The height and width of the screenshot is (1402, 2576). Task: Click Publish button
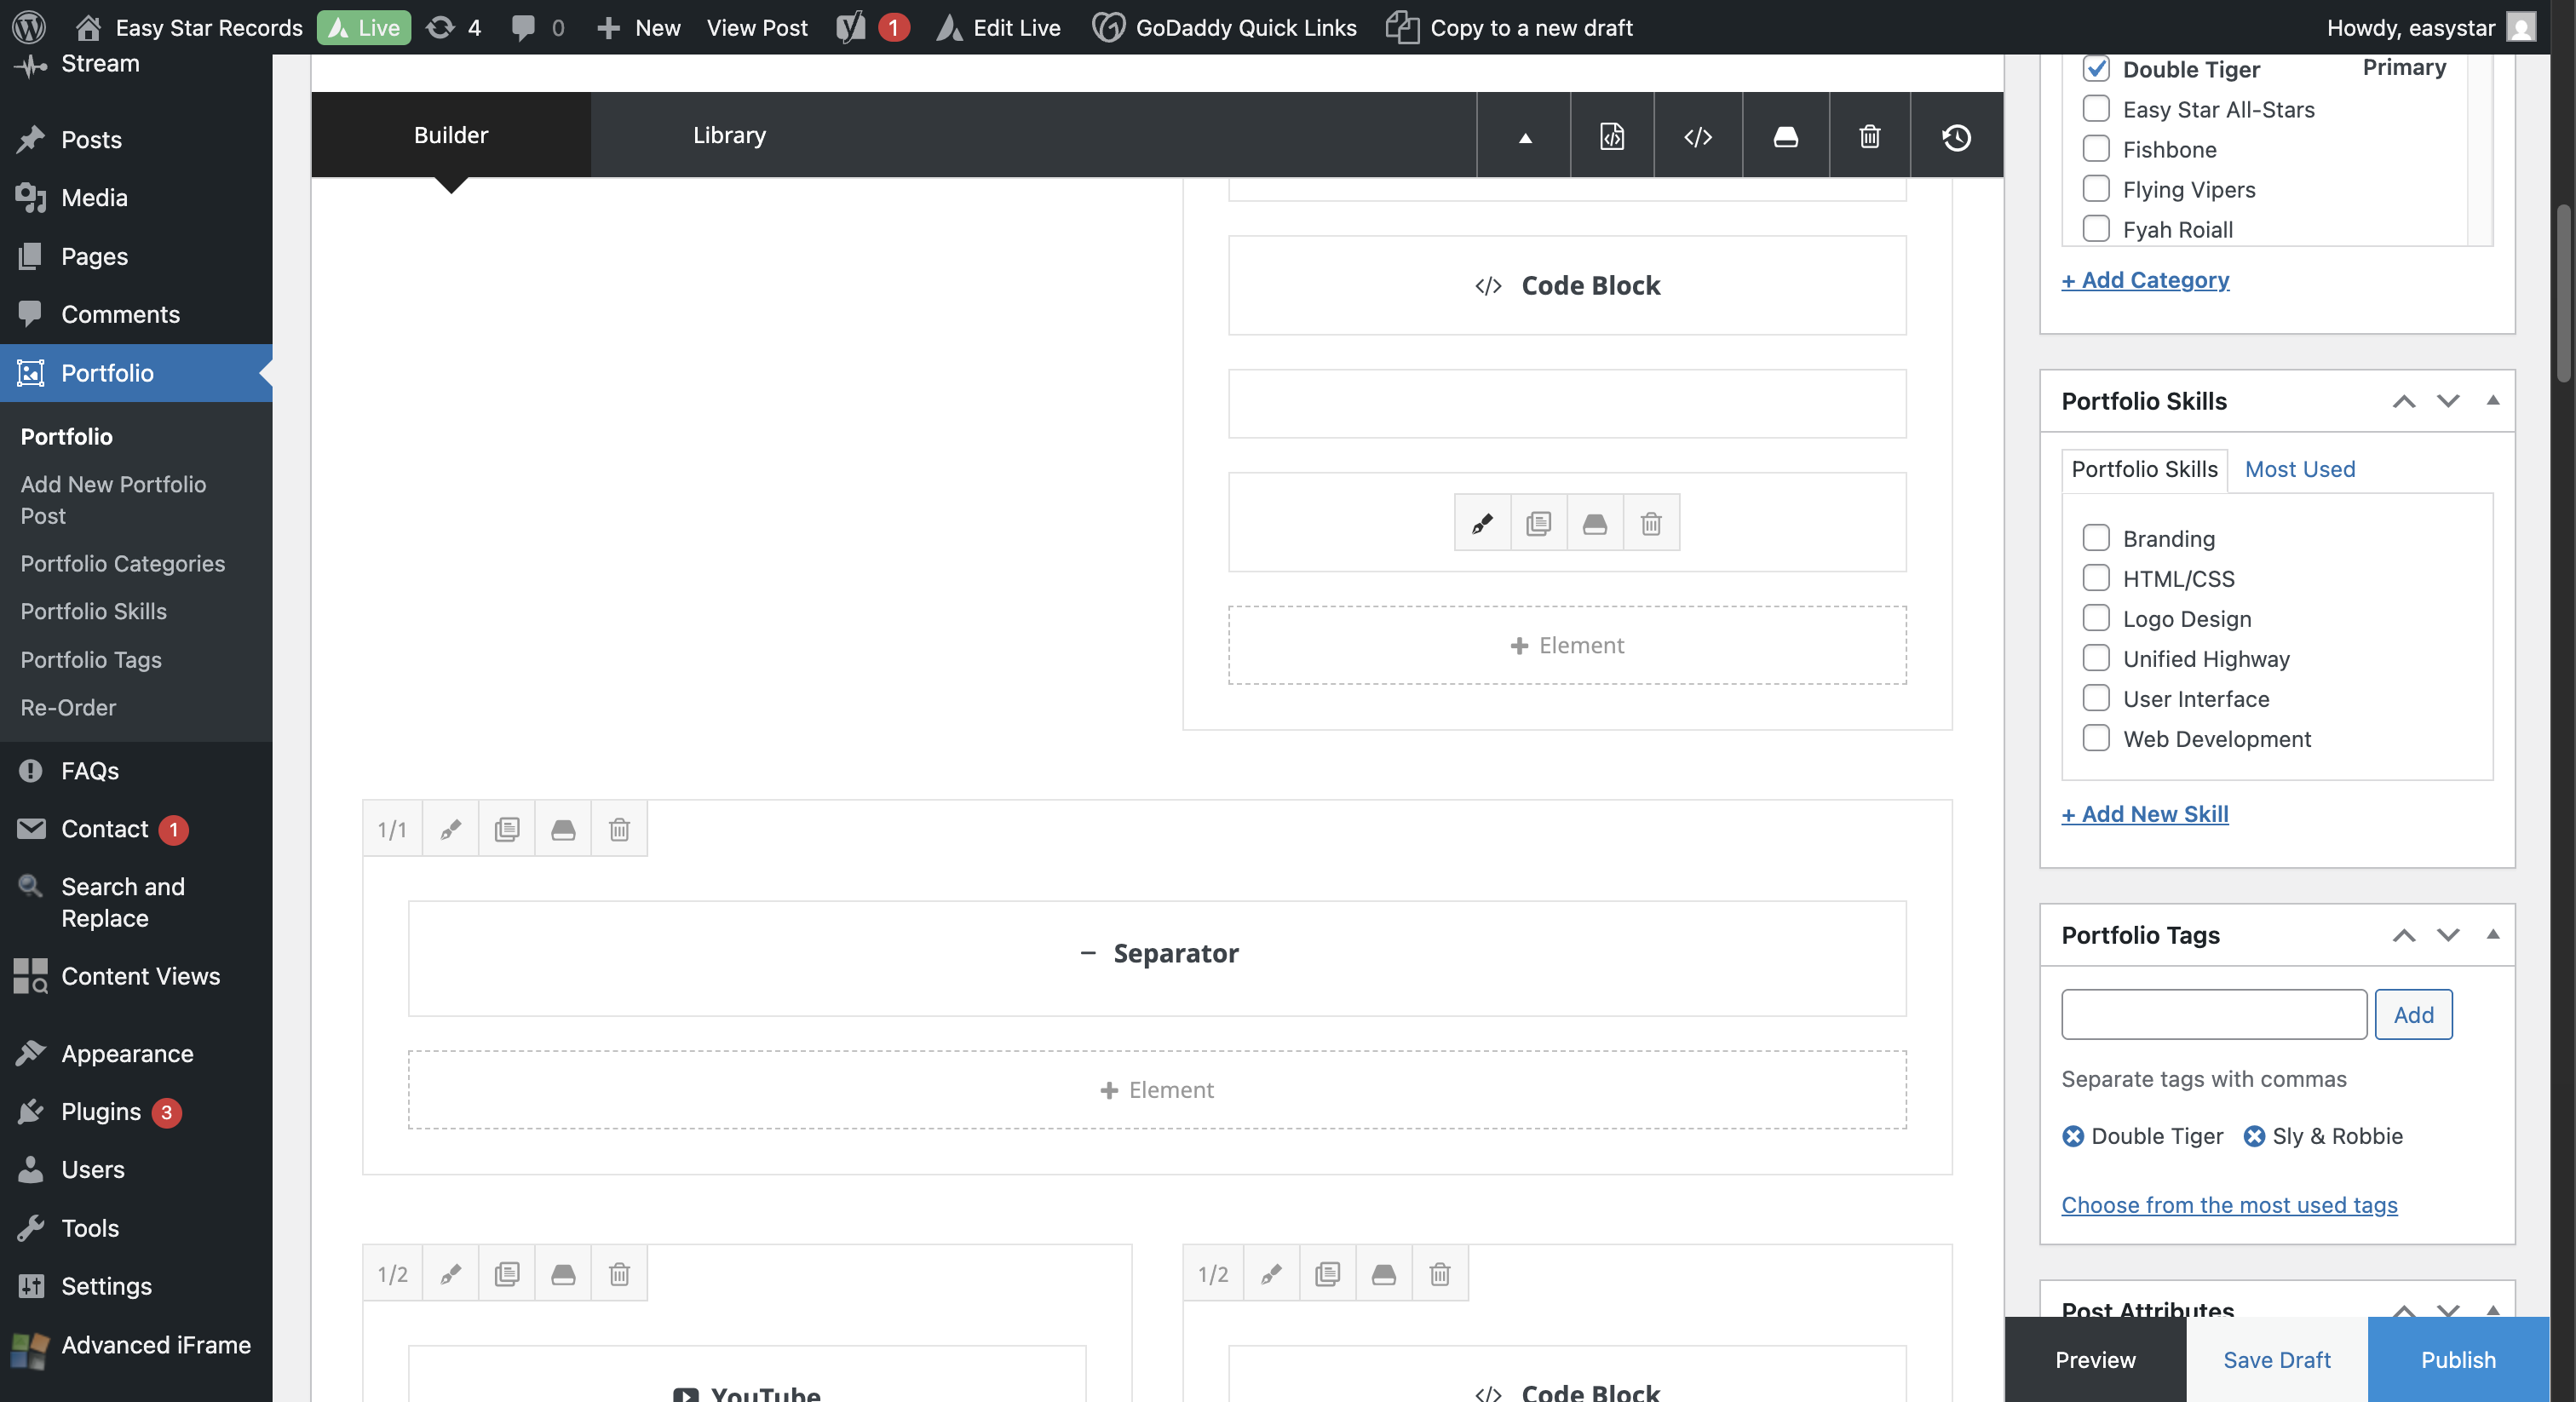pos(2457,1359)
